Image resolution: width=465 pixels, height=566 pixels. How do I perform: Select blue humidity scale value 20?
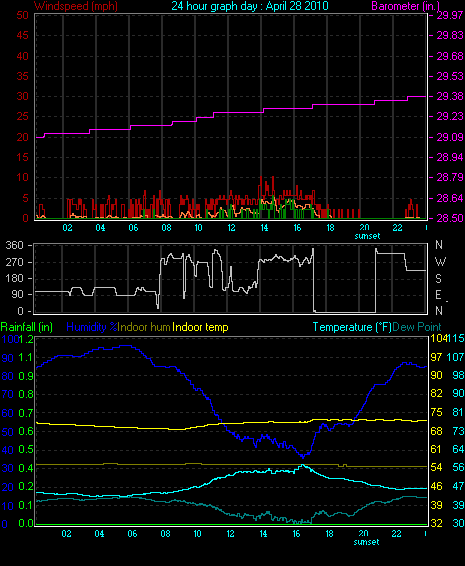point(8,487)
